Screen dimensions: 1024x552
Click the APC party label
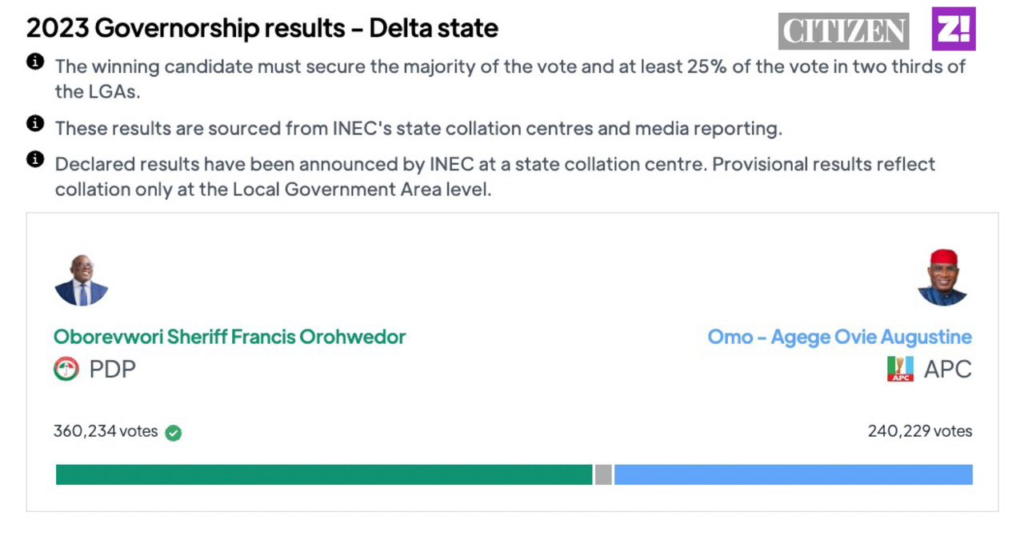click(x=947, y=369)
